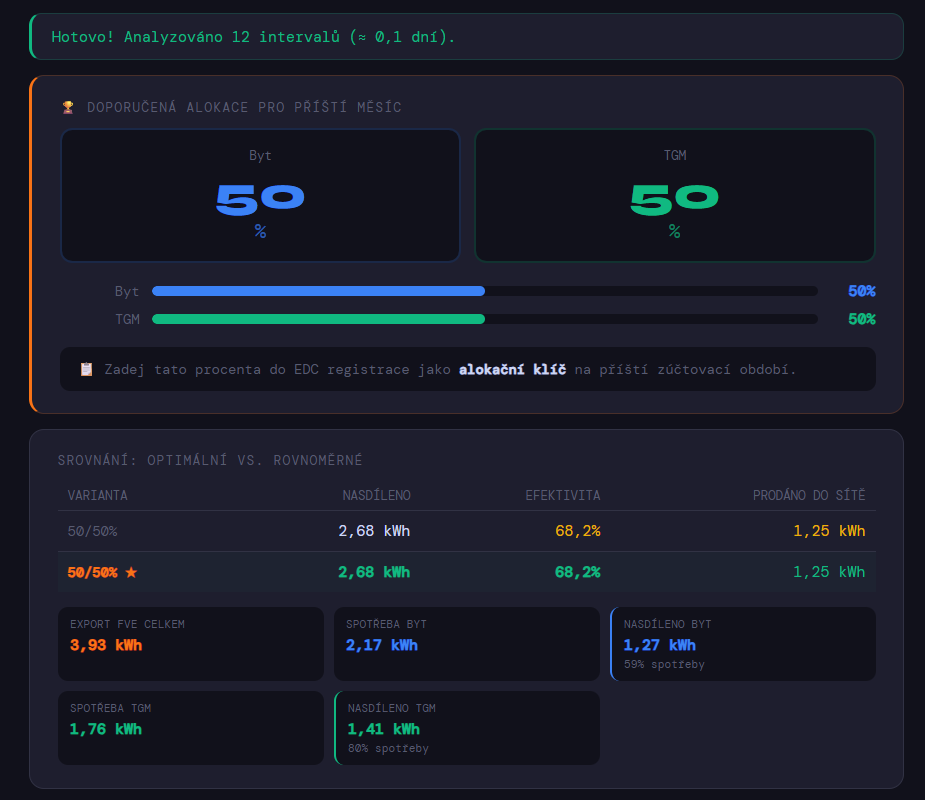Image resolution: width=925 pixels, height=800 pixels.
Task: Click the clipboard icon in the EDC hint
Action: point(86,369)
